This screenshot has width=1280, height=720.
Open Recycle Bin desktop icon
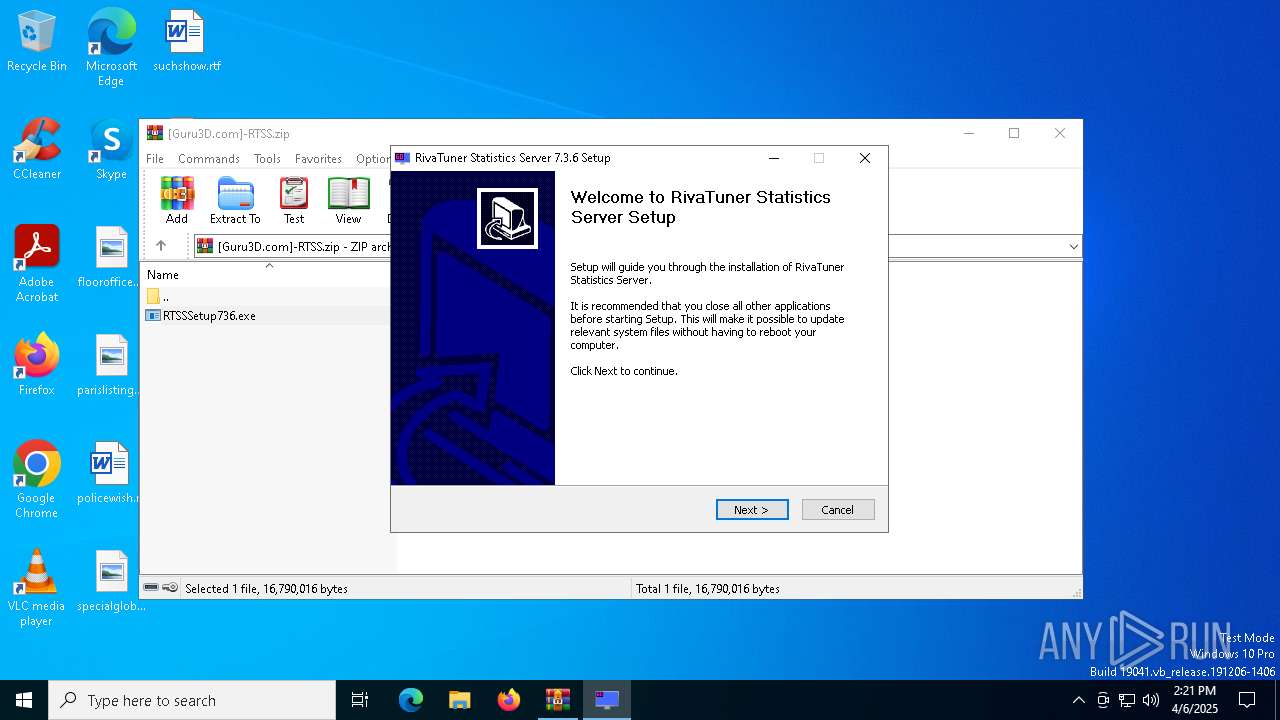(37, 41)
